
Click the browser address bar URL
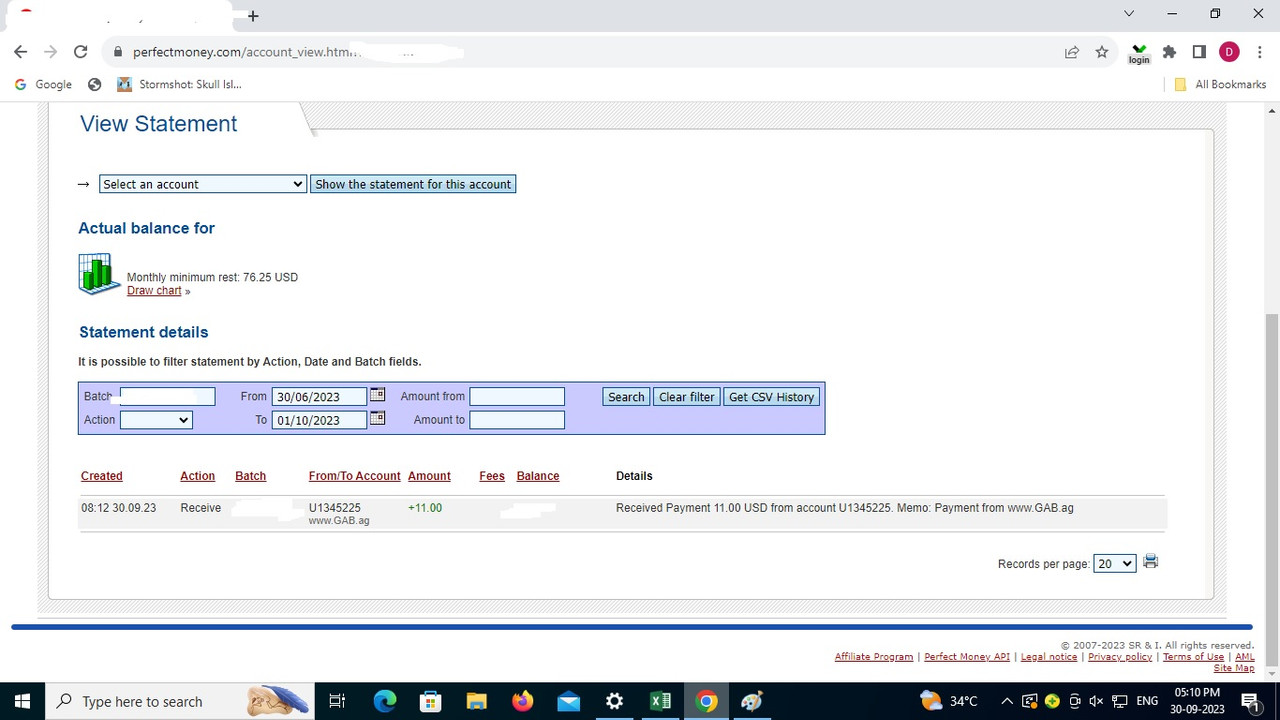point(246,52)
